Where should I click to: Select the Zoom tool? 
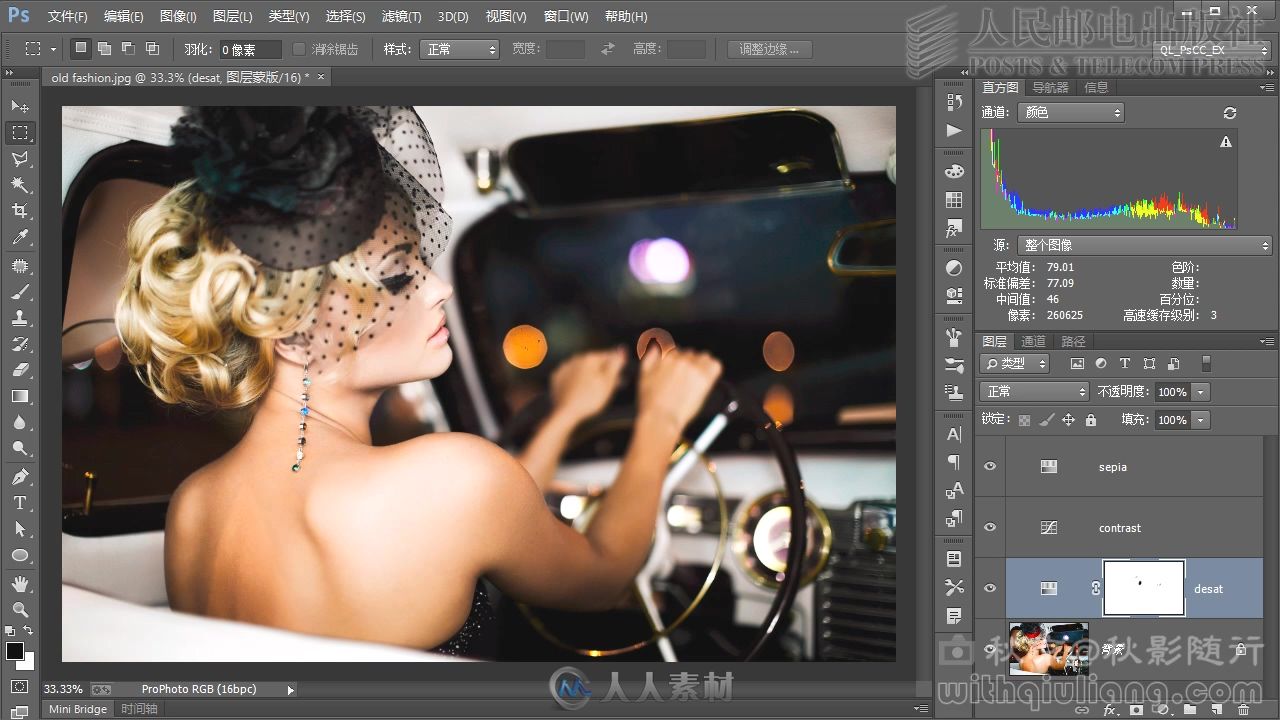tap(20, 609)
